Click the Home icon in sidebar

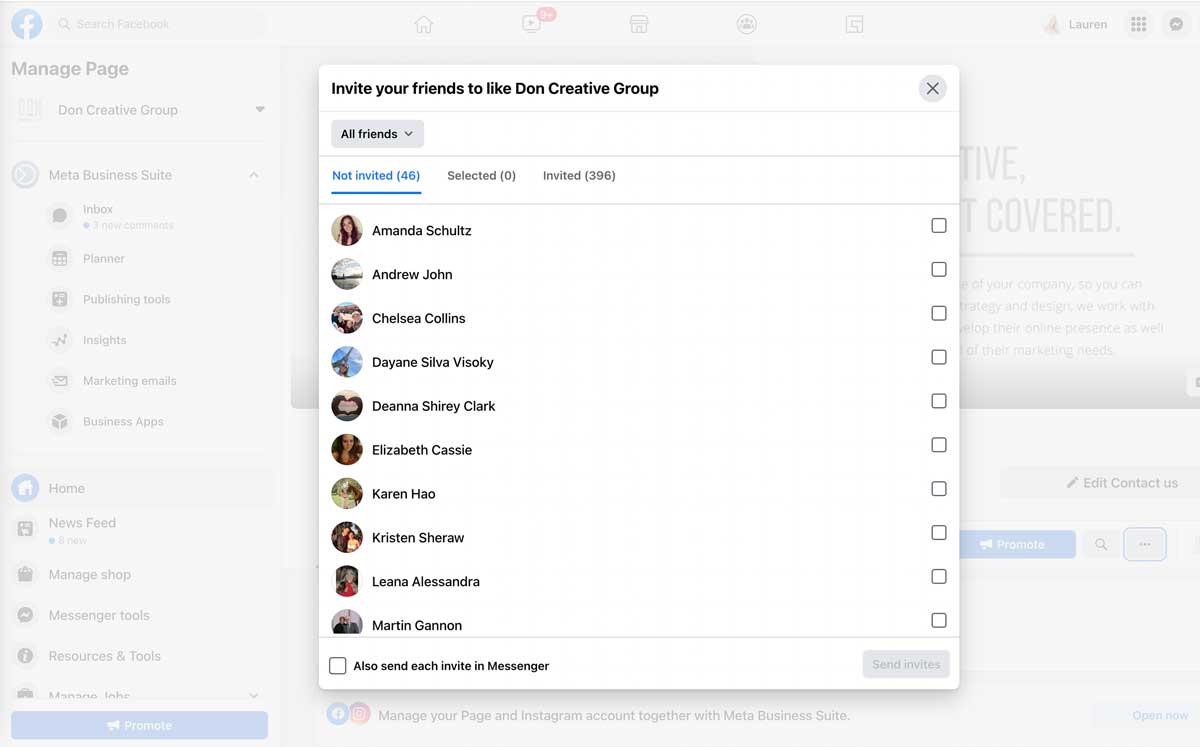pyautogui.click(x=25, y=488)
